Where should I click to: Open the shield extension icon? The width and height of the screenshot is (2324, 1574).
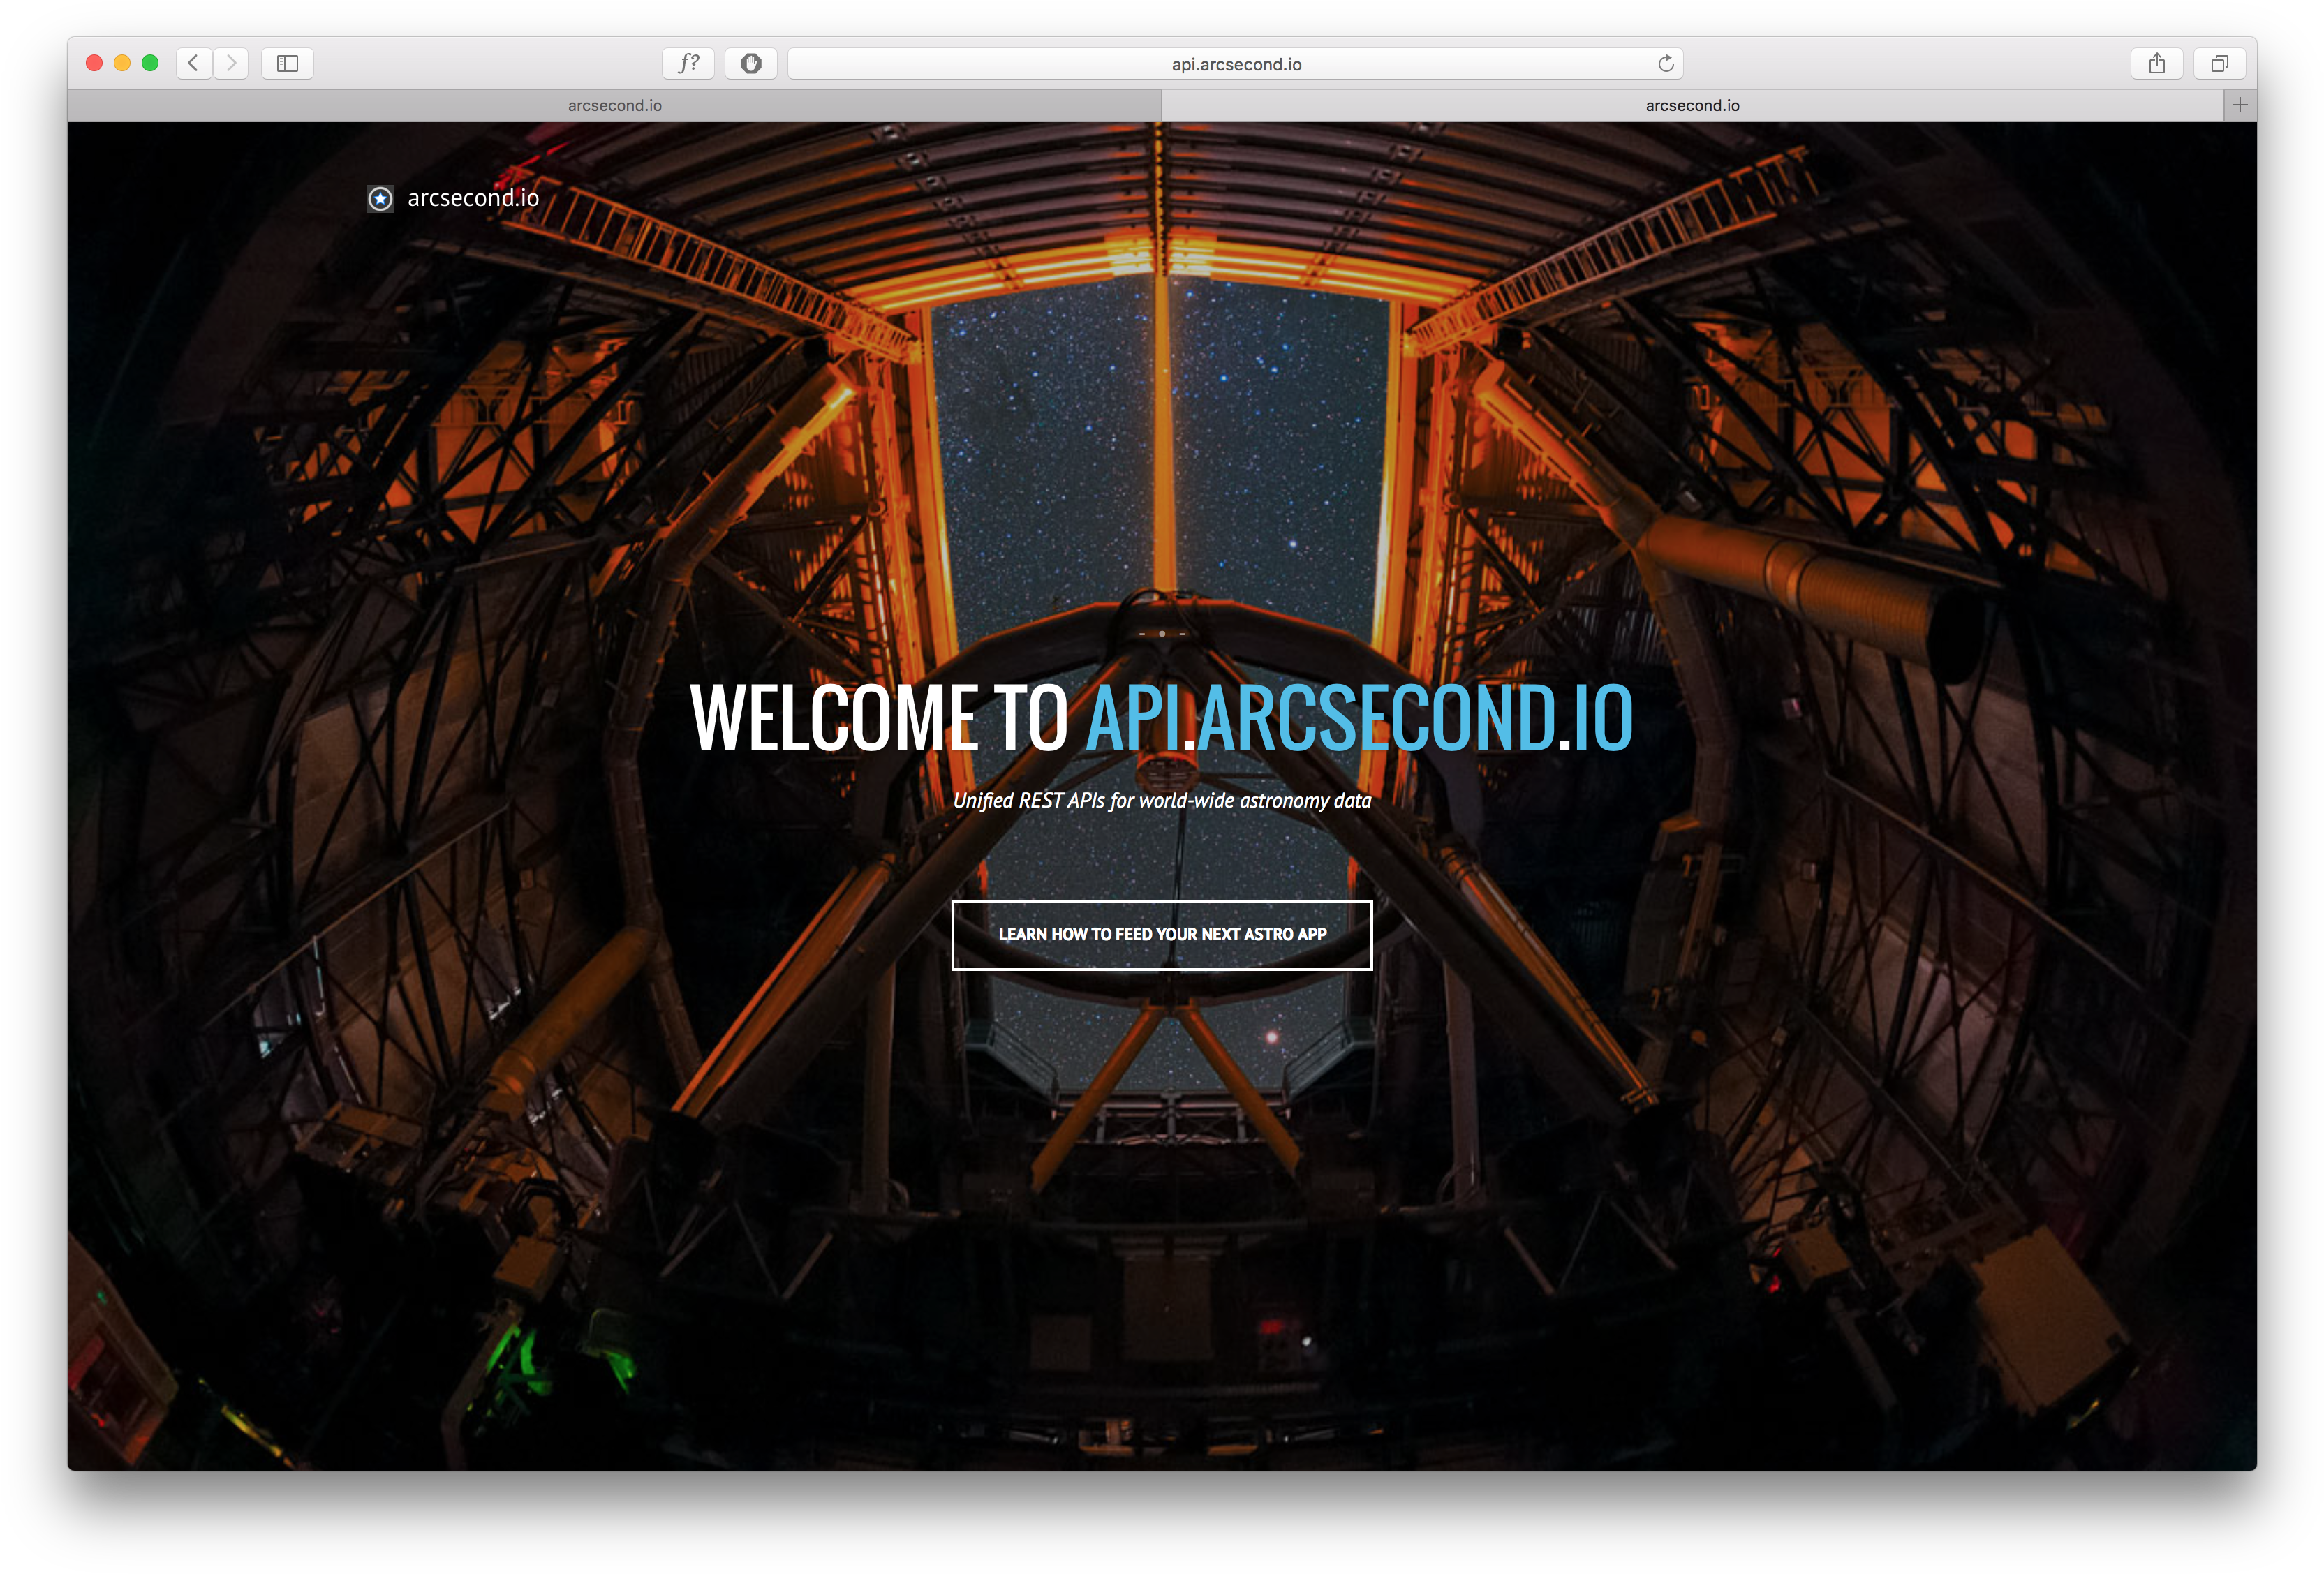point(751,63)
